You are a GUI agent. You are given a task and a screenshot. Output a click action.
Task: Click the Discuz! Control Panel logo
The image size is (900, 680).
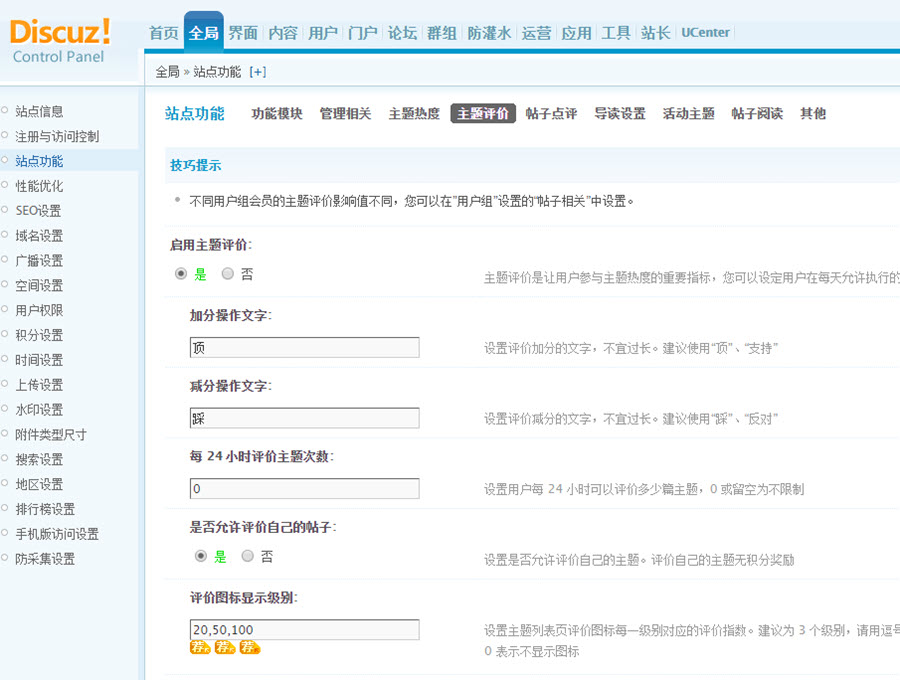click(60, 40)
